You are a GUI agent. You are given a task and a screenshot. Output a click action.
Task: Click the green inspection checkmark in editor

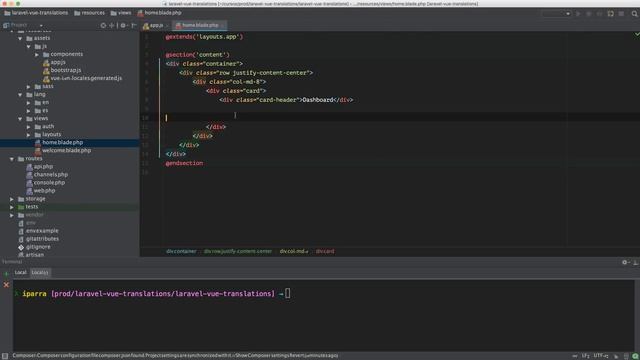click(637, 35)
